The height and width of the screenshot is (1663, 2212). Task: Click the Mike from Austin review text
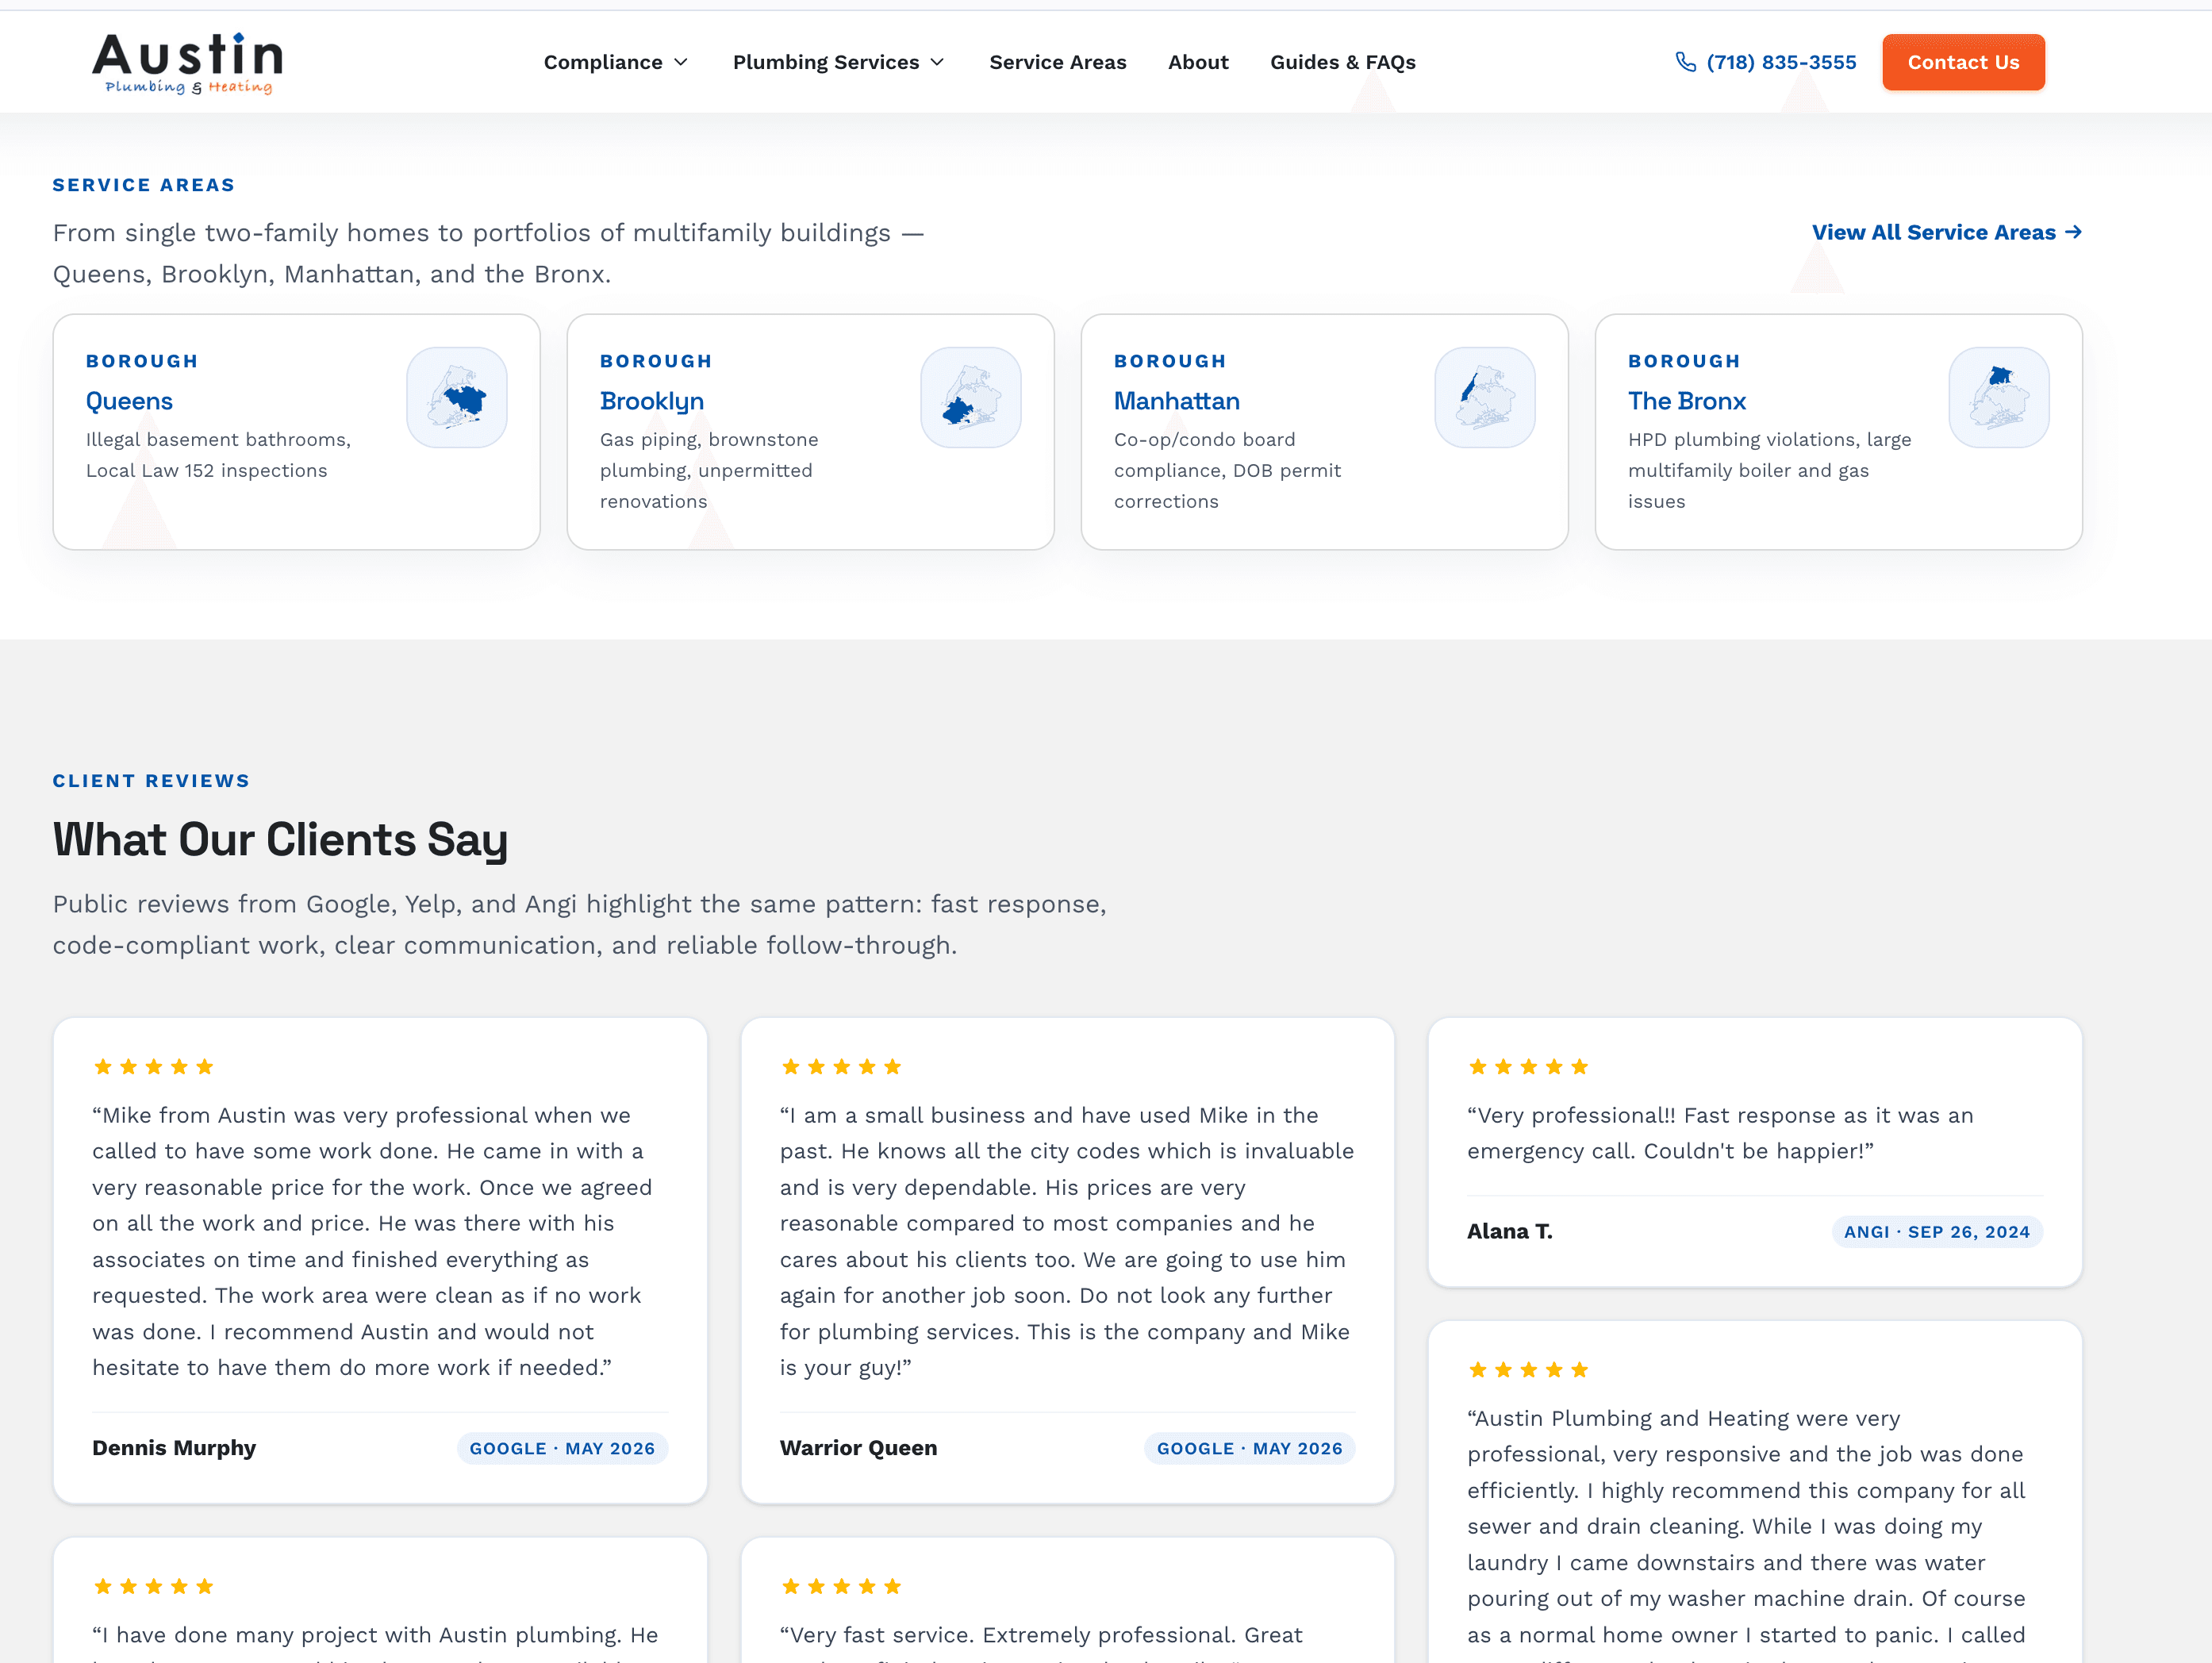coord(372,1241)
